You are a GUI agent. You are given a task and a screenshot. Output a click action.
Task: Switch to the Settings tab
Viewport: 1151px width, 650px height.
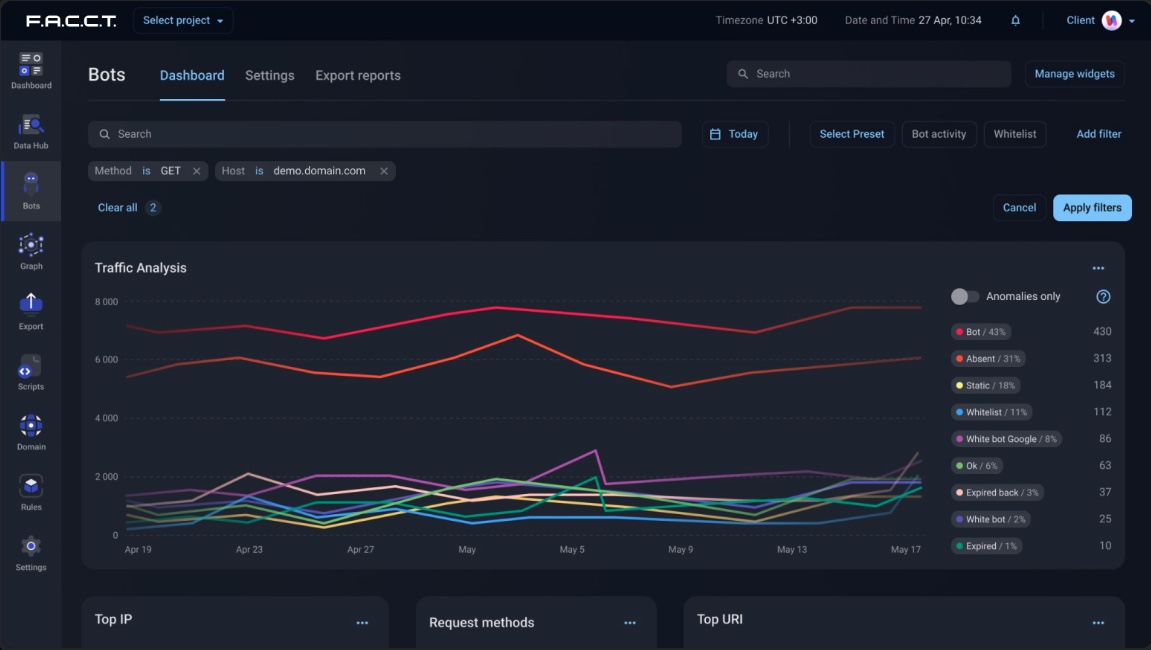click(269, 76)
